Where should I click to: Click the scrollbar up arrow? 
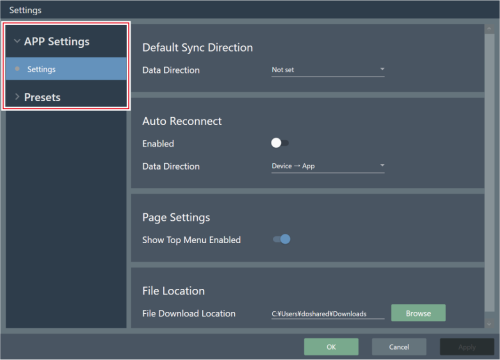click(x=489, y=29)
